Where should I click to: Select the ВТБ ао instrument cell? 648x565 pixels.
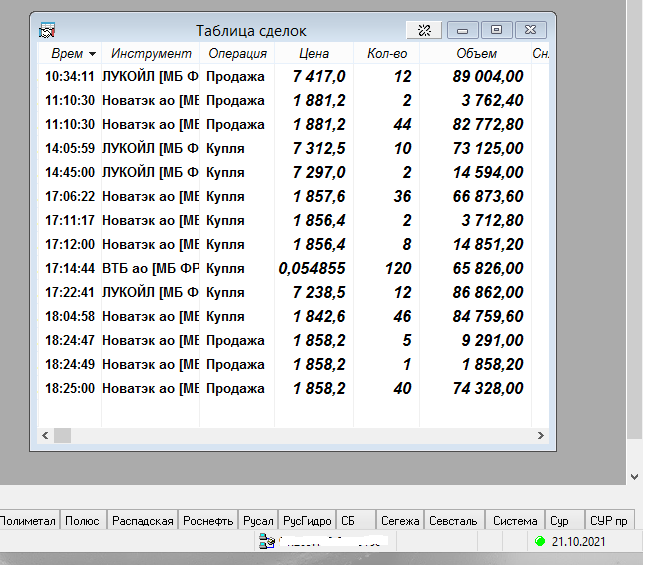tap(150, 268)
